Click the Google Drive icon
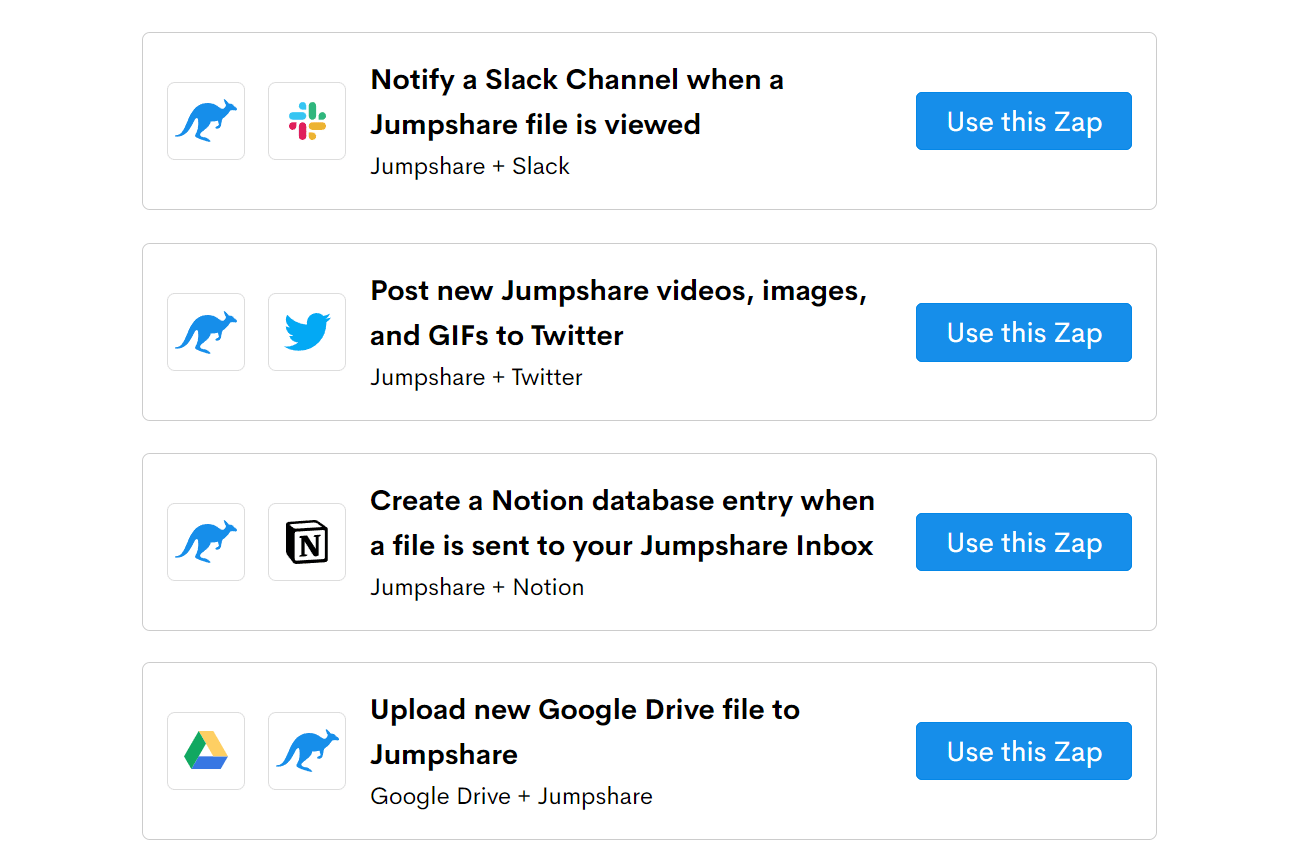The image size is (1300, 868). pos(205,750)
